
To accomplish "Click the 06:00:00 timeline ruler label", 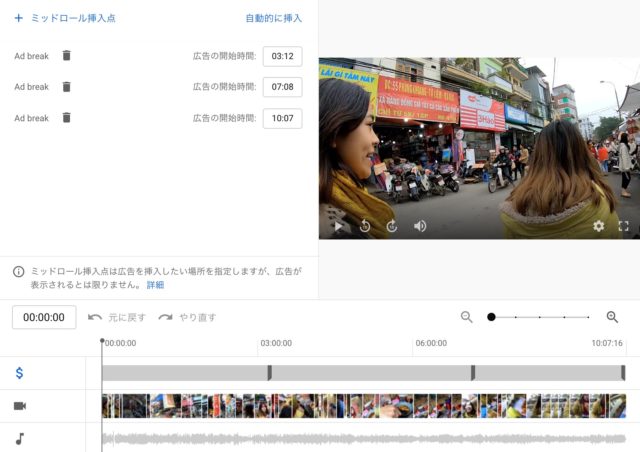I will 431,343.
